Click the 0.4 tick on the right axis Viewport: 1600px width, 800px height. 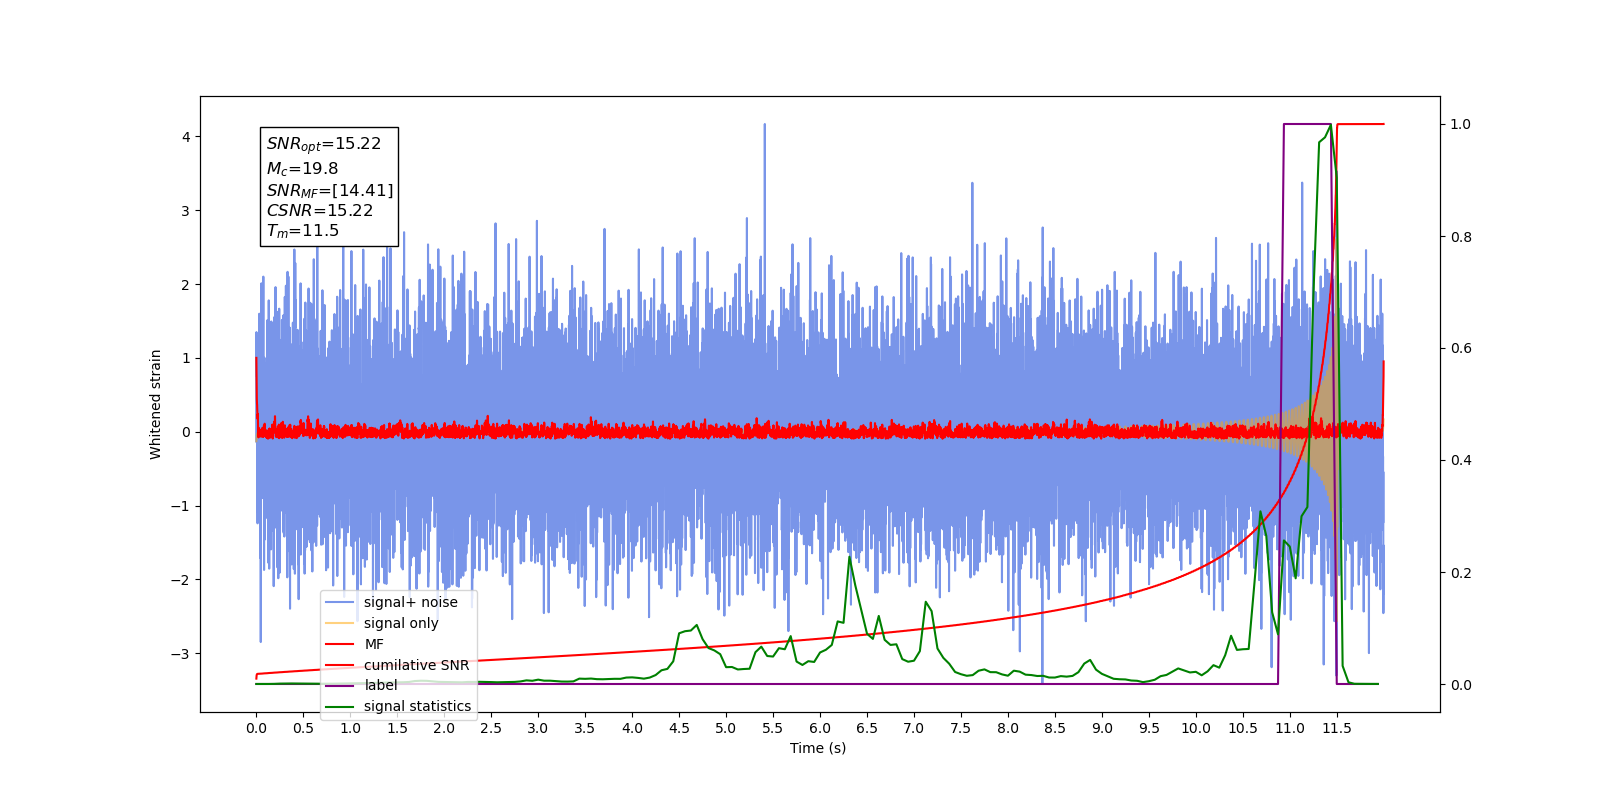click(1461, 461)
